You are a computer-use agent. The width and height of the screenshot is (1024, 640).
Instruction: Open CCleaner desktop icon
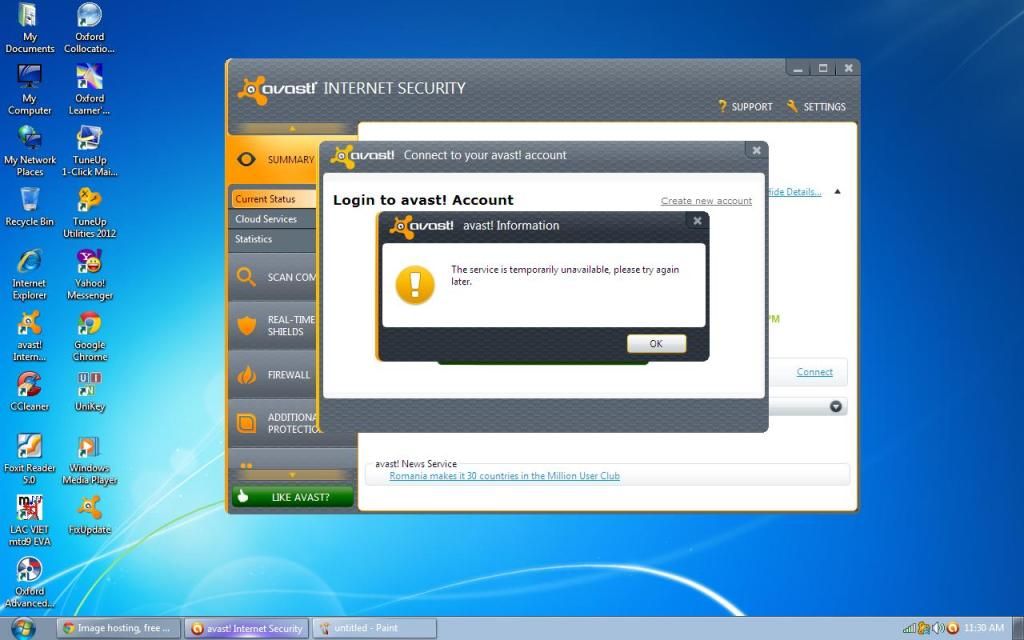point(29,392)
